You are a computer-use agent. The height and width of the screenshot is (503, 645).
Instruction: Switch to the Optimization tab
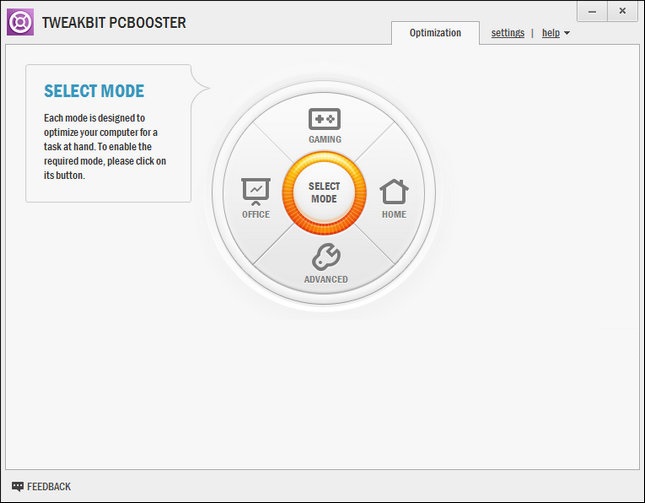coord(435,33)
